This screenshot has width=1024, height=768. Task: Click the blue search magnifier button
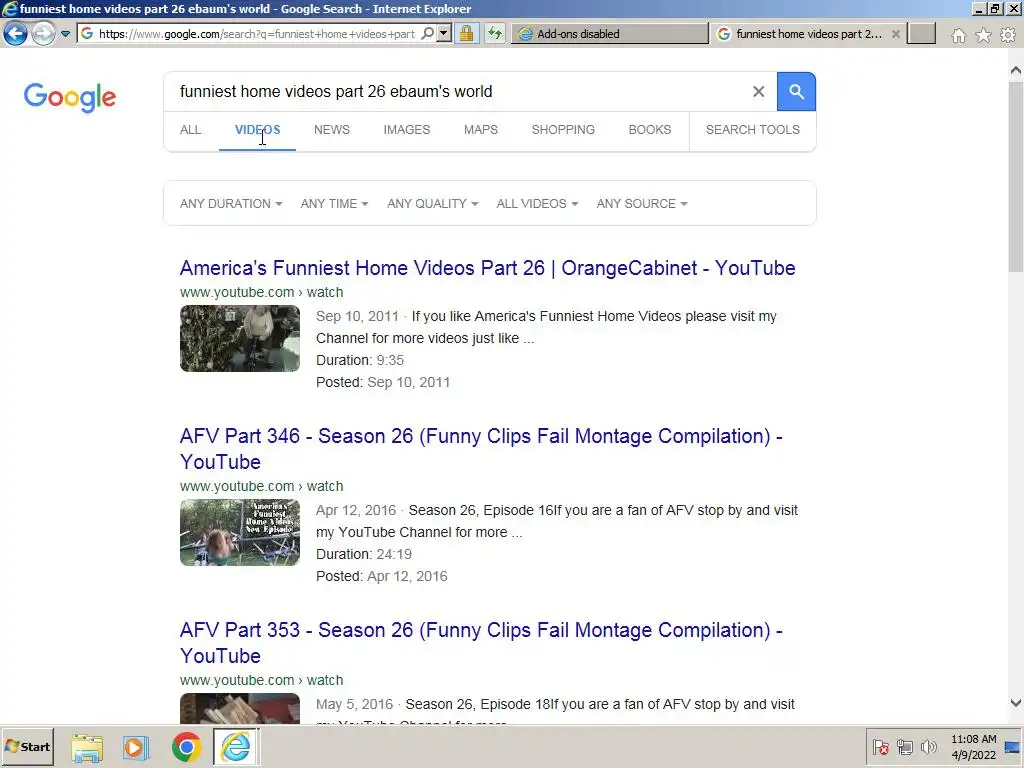click(796, 91)
